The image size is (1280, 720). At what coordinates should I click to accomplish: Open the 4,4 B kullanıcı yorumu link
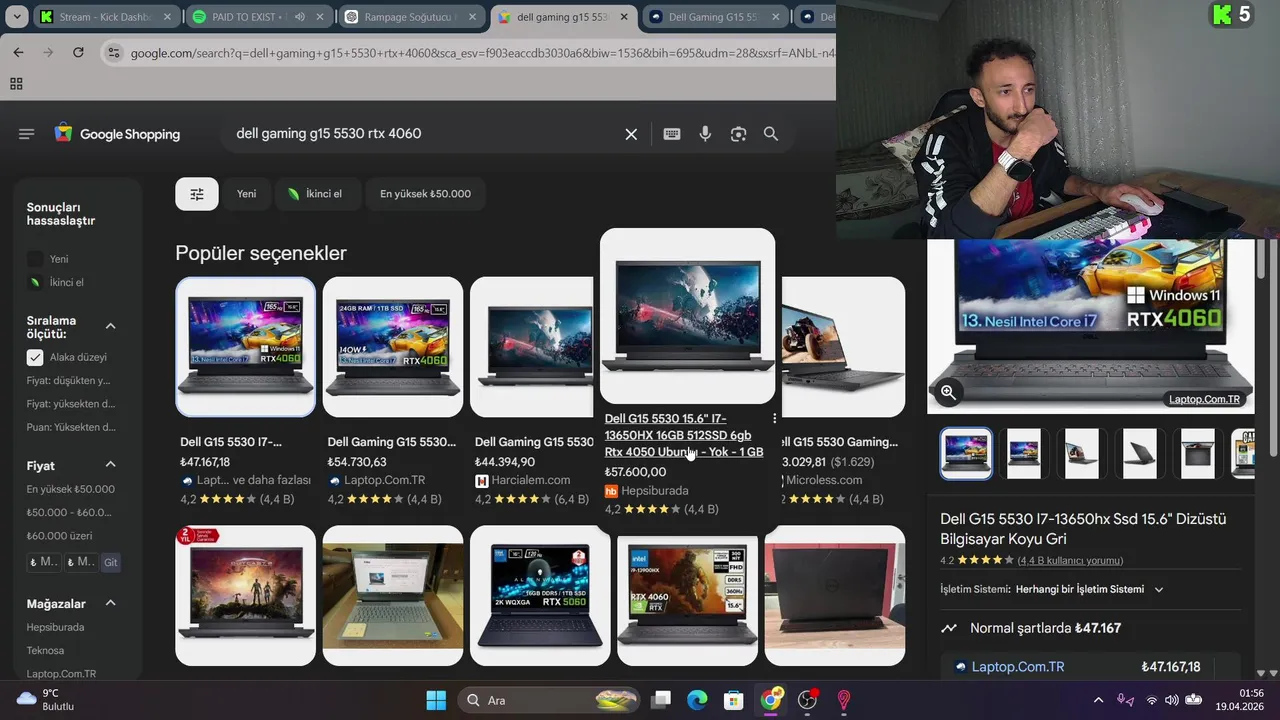pyautogui.click(x=1070, y=560)
